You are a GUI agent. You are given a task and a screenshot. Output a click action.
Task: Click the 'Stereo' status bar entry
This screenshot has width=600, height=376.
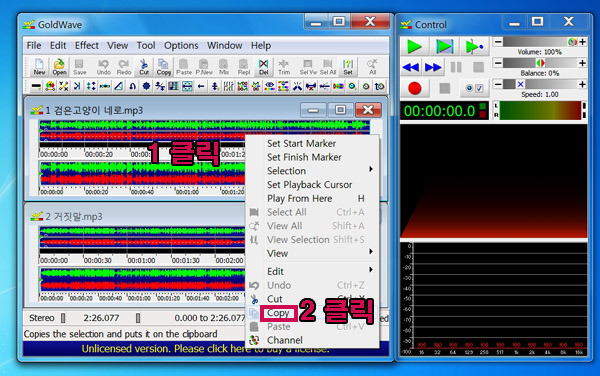point(42,318)
